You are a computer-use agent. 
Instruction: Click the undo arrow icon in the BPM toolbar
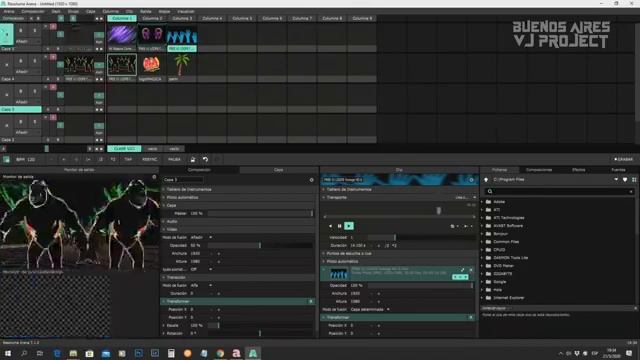click(205, 159)
